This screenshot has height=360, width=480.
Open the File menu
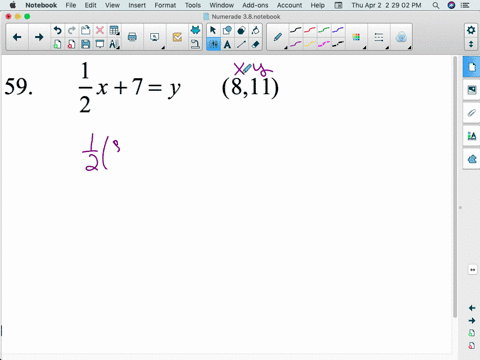tap(71, 5)
